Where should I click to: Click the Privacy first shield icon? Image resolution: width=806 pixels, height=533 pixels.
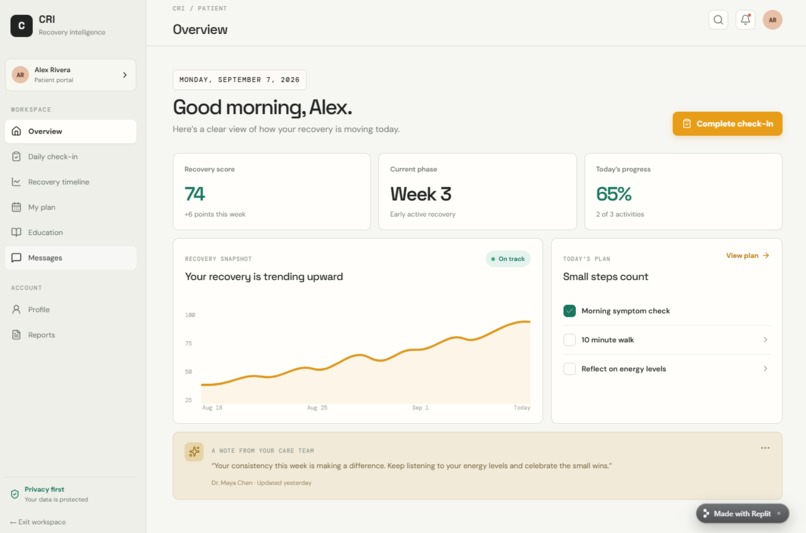click(15, 494)
